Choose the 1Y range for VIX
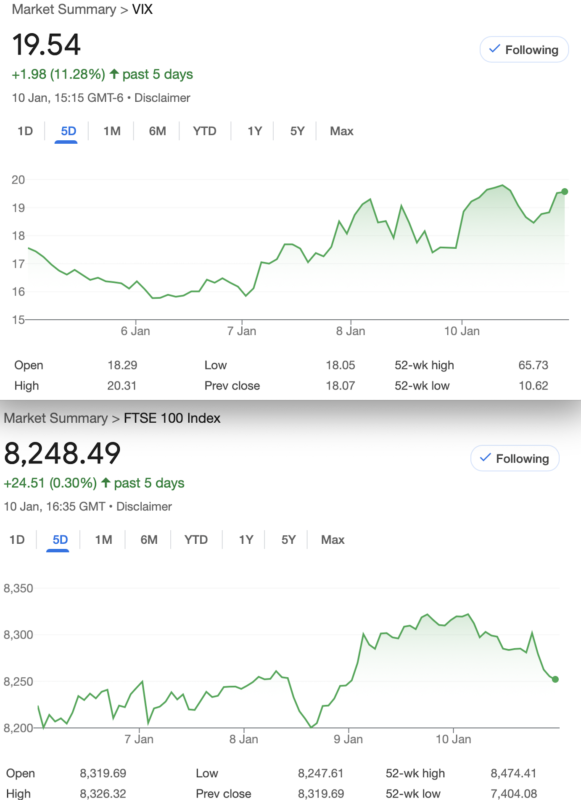 [255, 131]
